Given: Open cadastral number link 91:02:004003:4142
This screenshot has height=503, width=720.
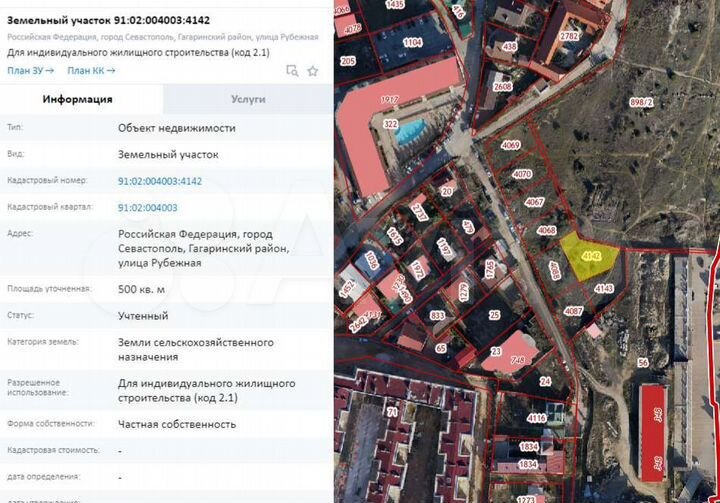Looking at the screenshot, I should (x=160, y=181).
